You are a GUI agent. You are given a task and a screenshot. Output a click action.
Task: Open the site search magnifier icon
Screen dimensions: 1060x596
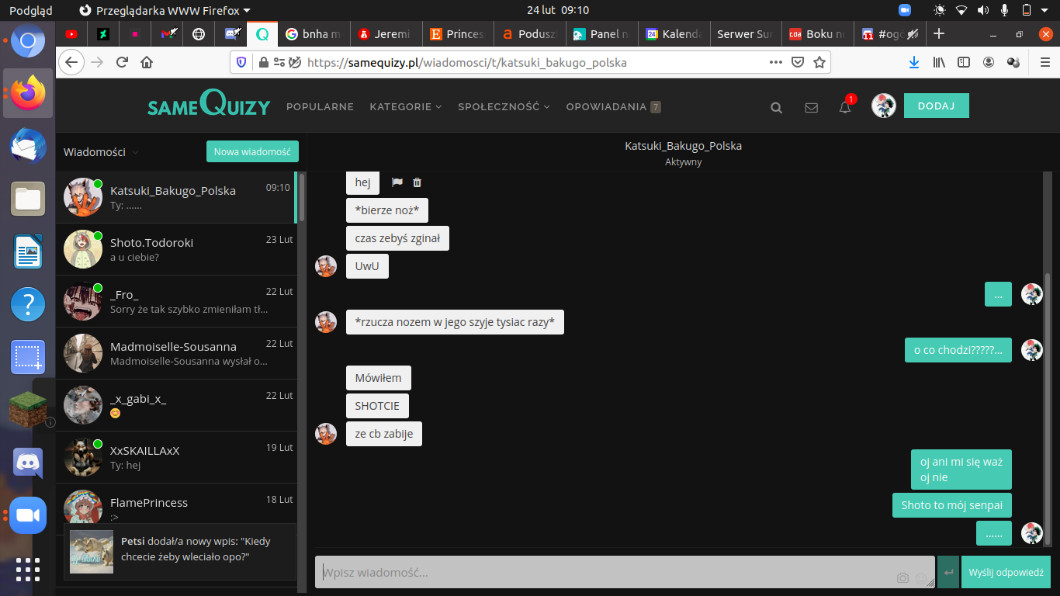[x=777, y=107]
